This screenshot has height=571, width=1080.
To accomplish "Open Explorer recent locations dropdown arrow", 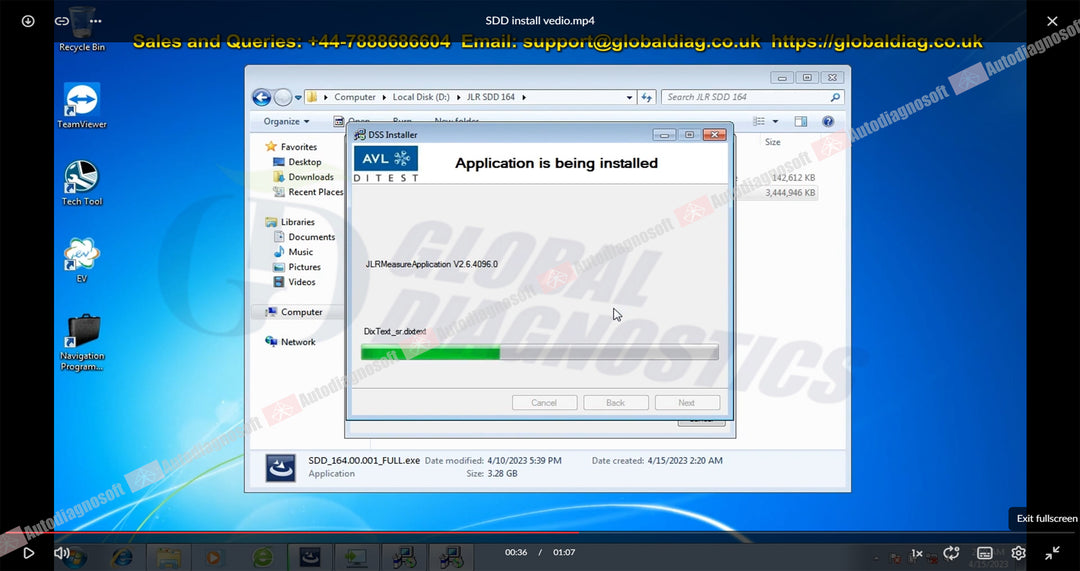I will pos(298,98).
